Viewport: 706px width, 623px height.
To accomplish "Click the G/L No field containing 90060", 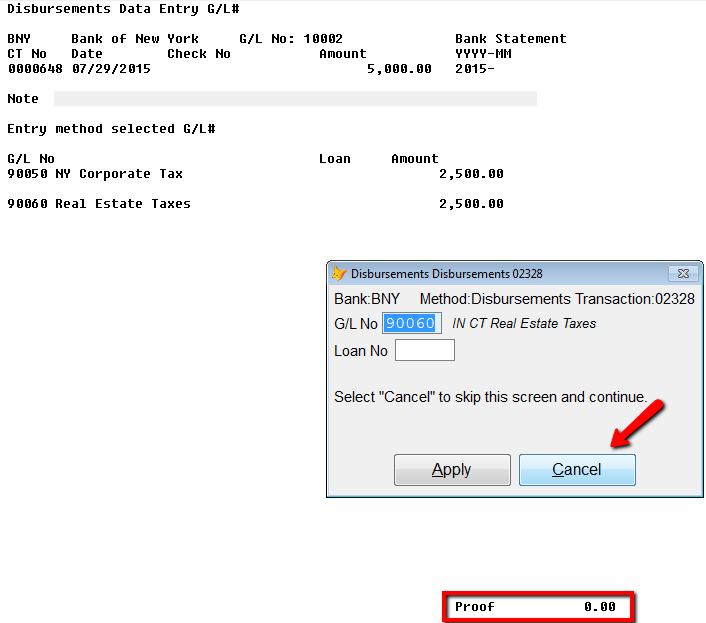I will (412, 323).
